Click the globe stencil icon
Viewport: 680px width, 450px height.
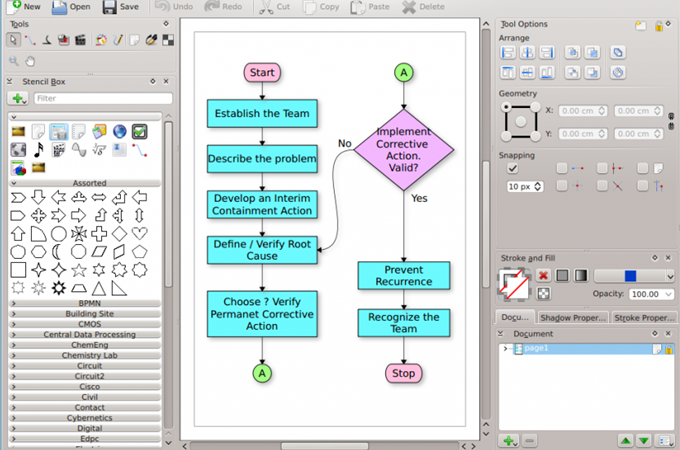pos(119,131)
